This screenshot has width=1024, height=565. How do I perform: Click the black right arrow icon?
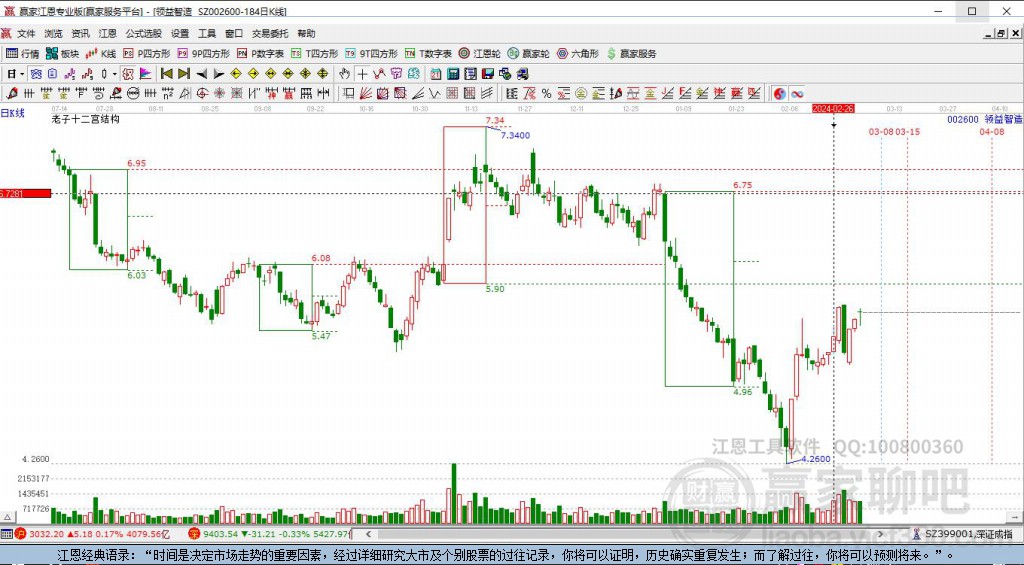pos(219,74)
